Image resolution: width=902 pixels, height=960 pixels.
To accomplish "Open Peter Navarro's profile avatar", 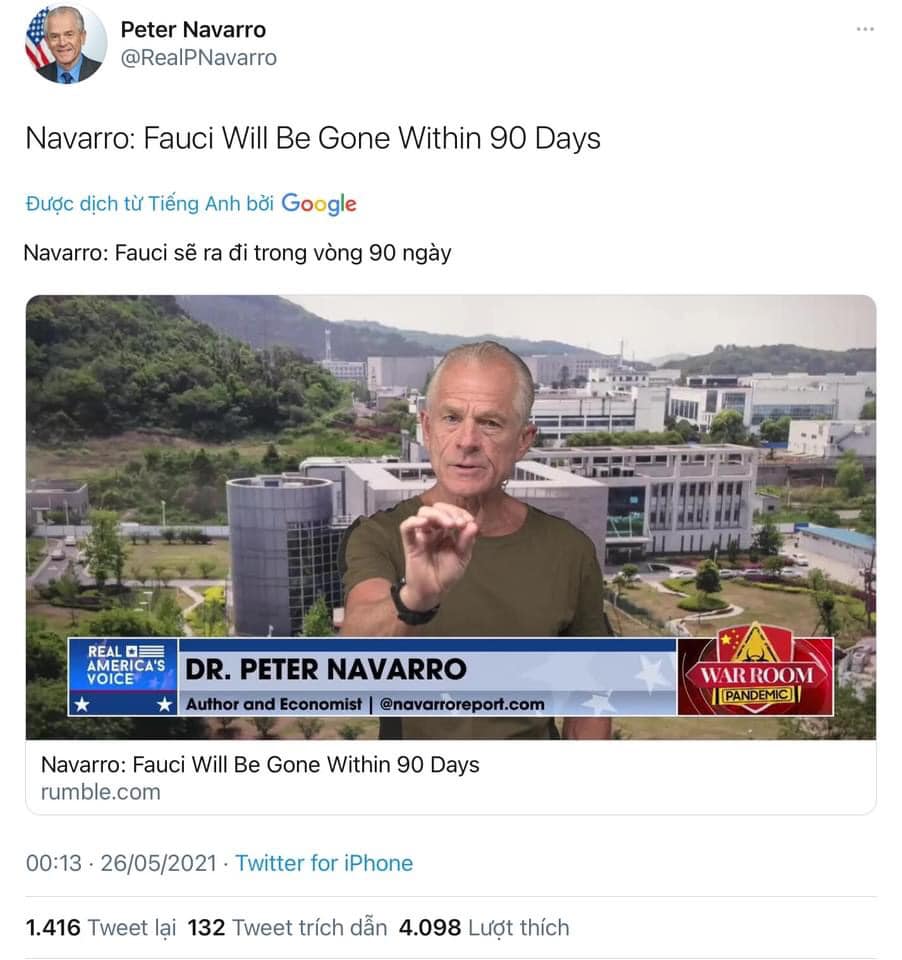I will point(66,44).
